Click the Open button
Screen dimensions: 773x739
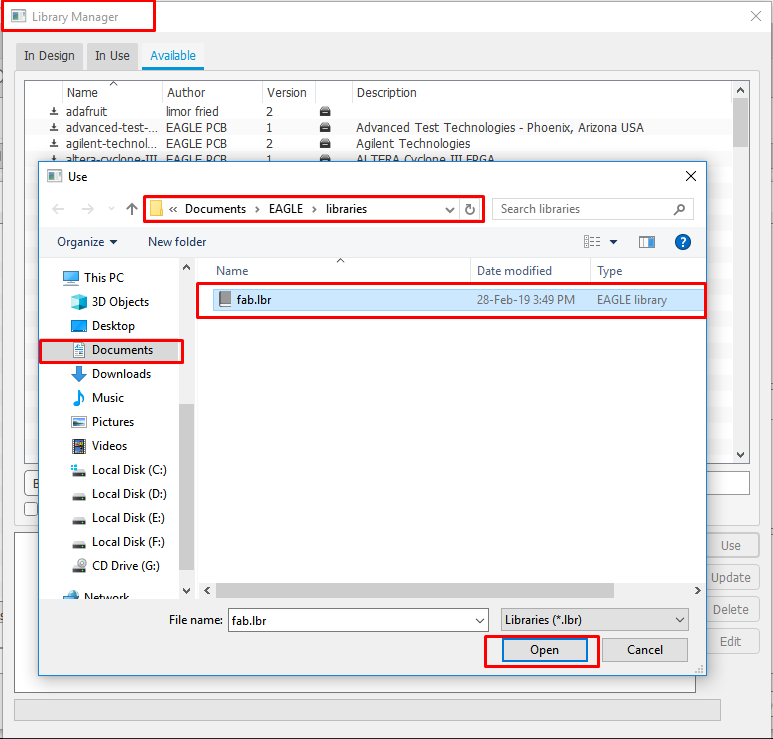point(545,650)
